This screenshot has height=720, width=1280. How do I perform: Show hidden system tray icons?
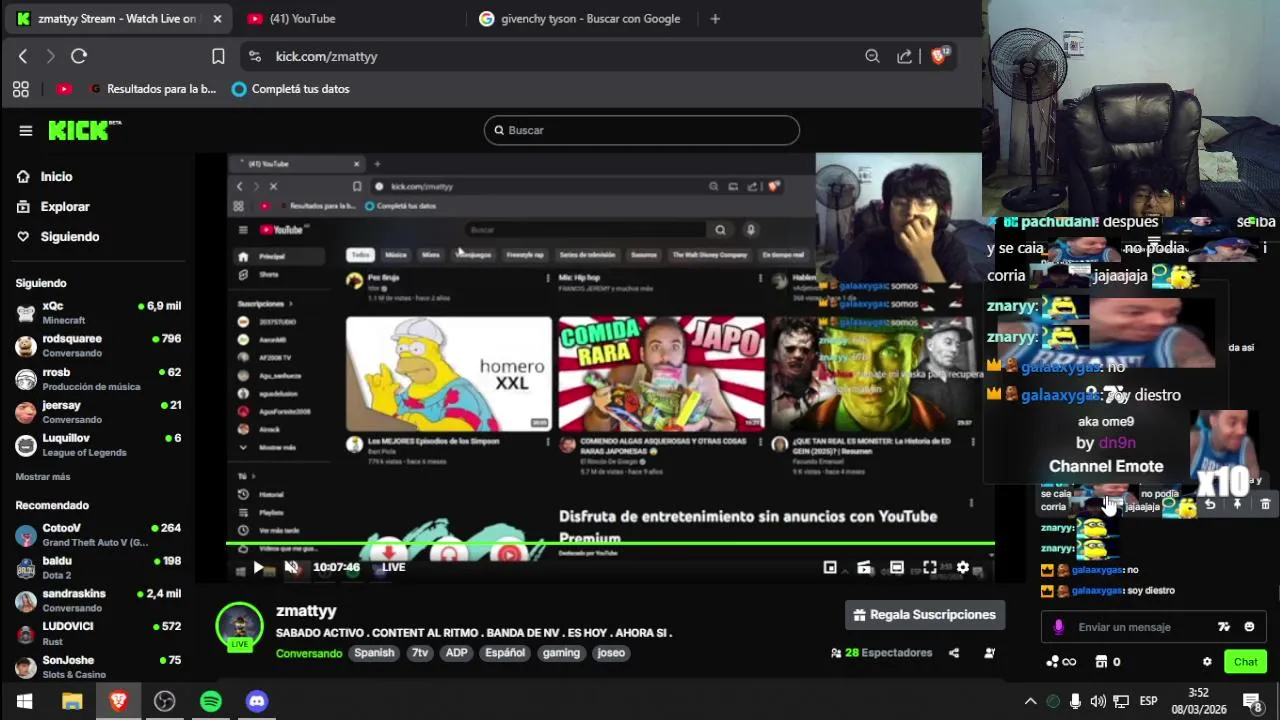[1030, 701]
